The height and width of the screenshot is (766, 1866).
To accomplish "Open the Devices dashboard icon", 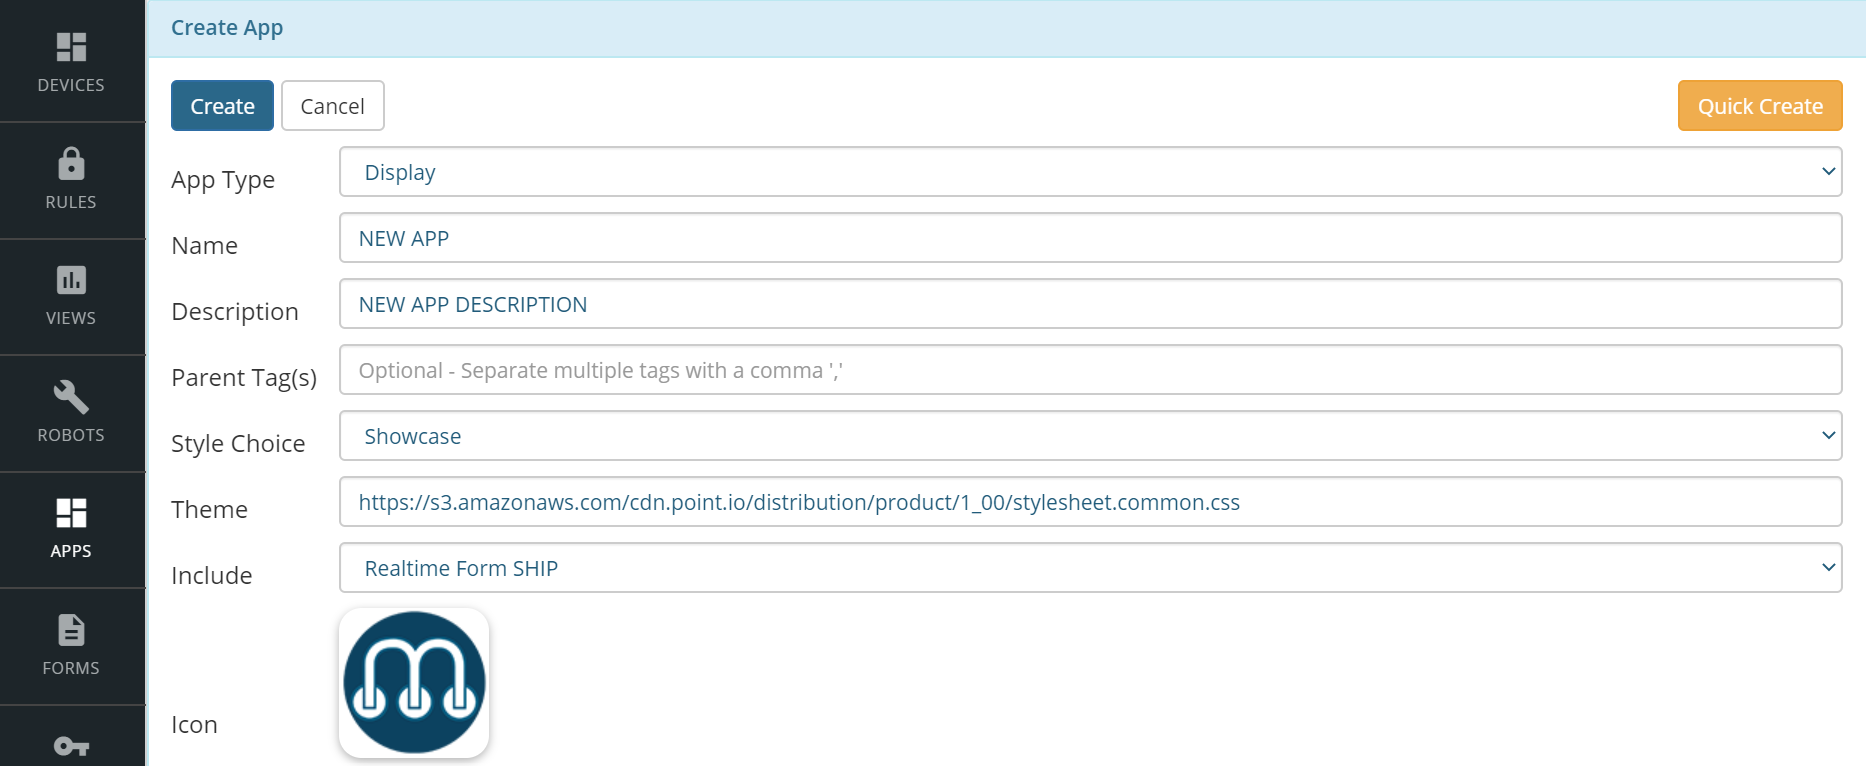I will point(71,47).
